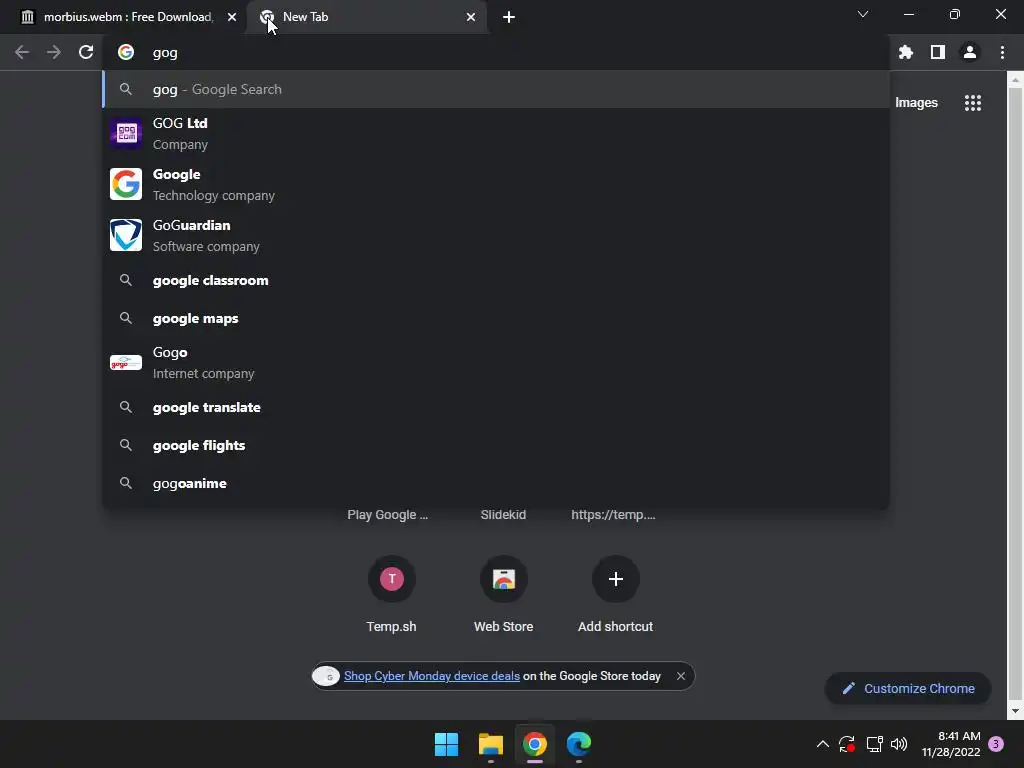Open Microsoft Edge from the taskbar
Viewport: 1024px width, 768px height.
click(579, 744)
